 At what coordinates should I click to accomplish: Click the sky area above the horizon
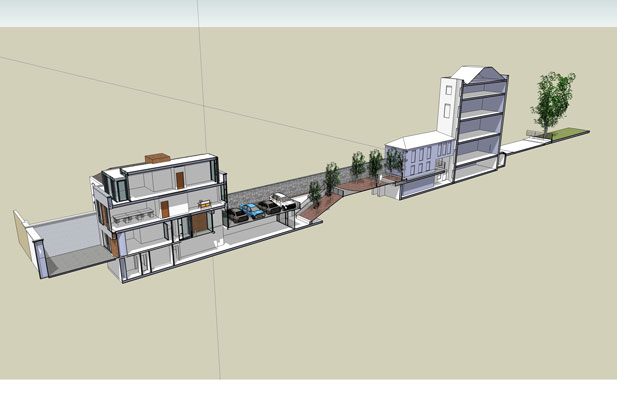click(300, 12)
